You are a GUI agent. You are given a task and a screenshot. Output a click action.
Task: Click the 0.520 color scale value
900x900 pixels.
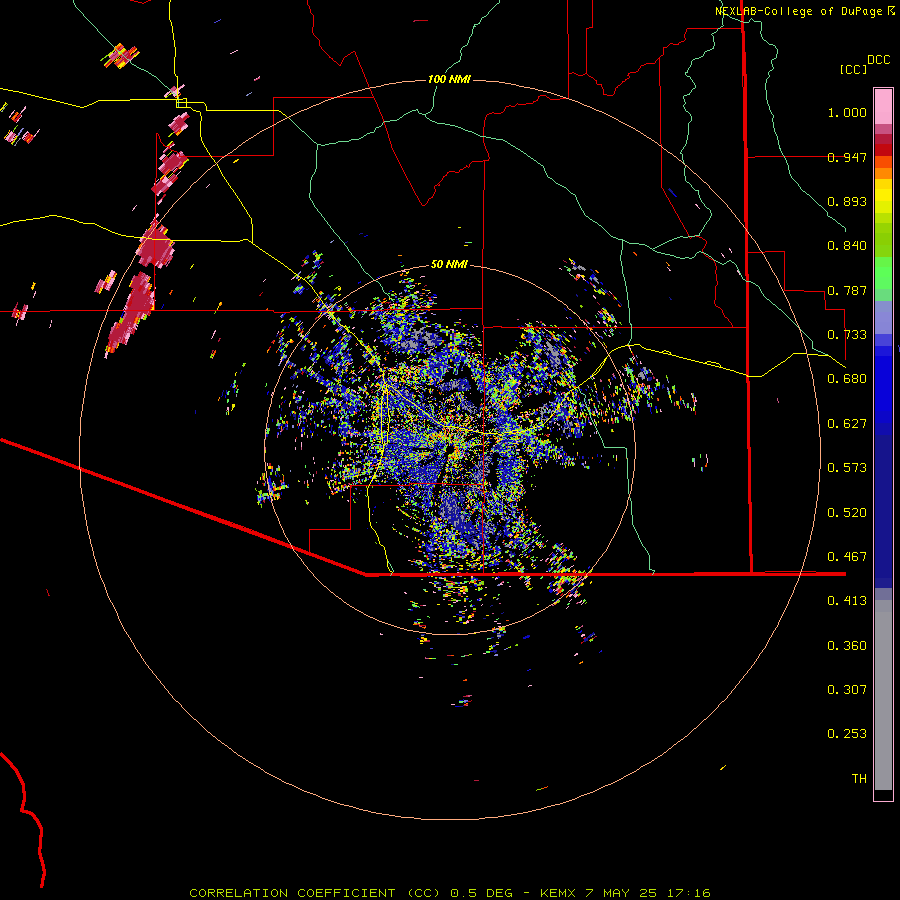point(847,513)
